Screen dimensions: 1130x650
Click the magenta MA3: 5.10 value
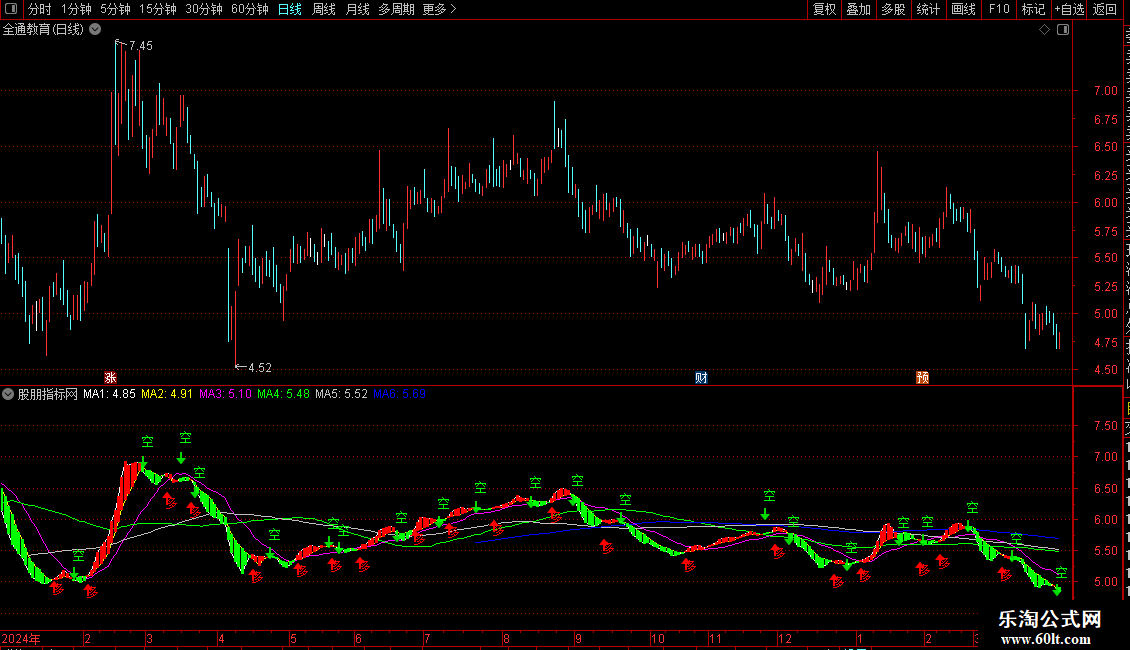226,394
